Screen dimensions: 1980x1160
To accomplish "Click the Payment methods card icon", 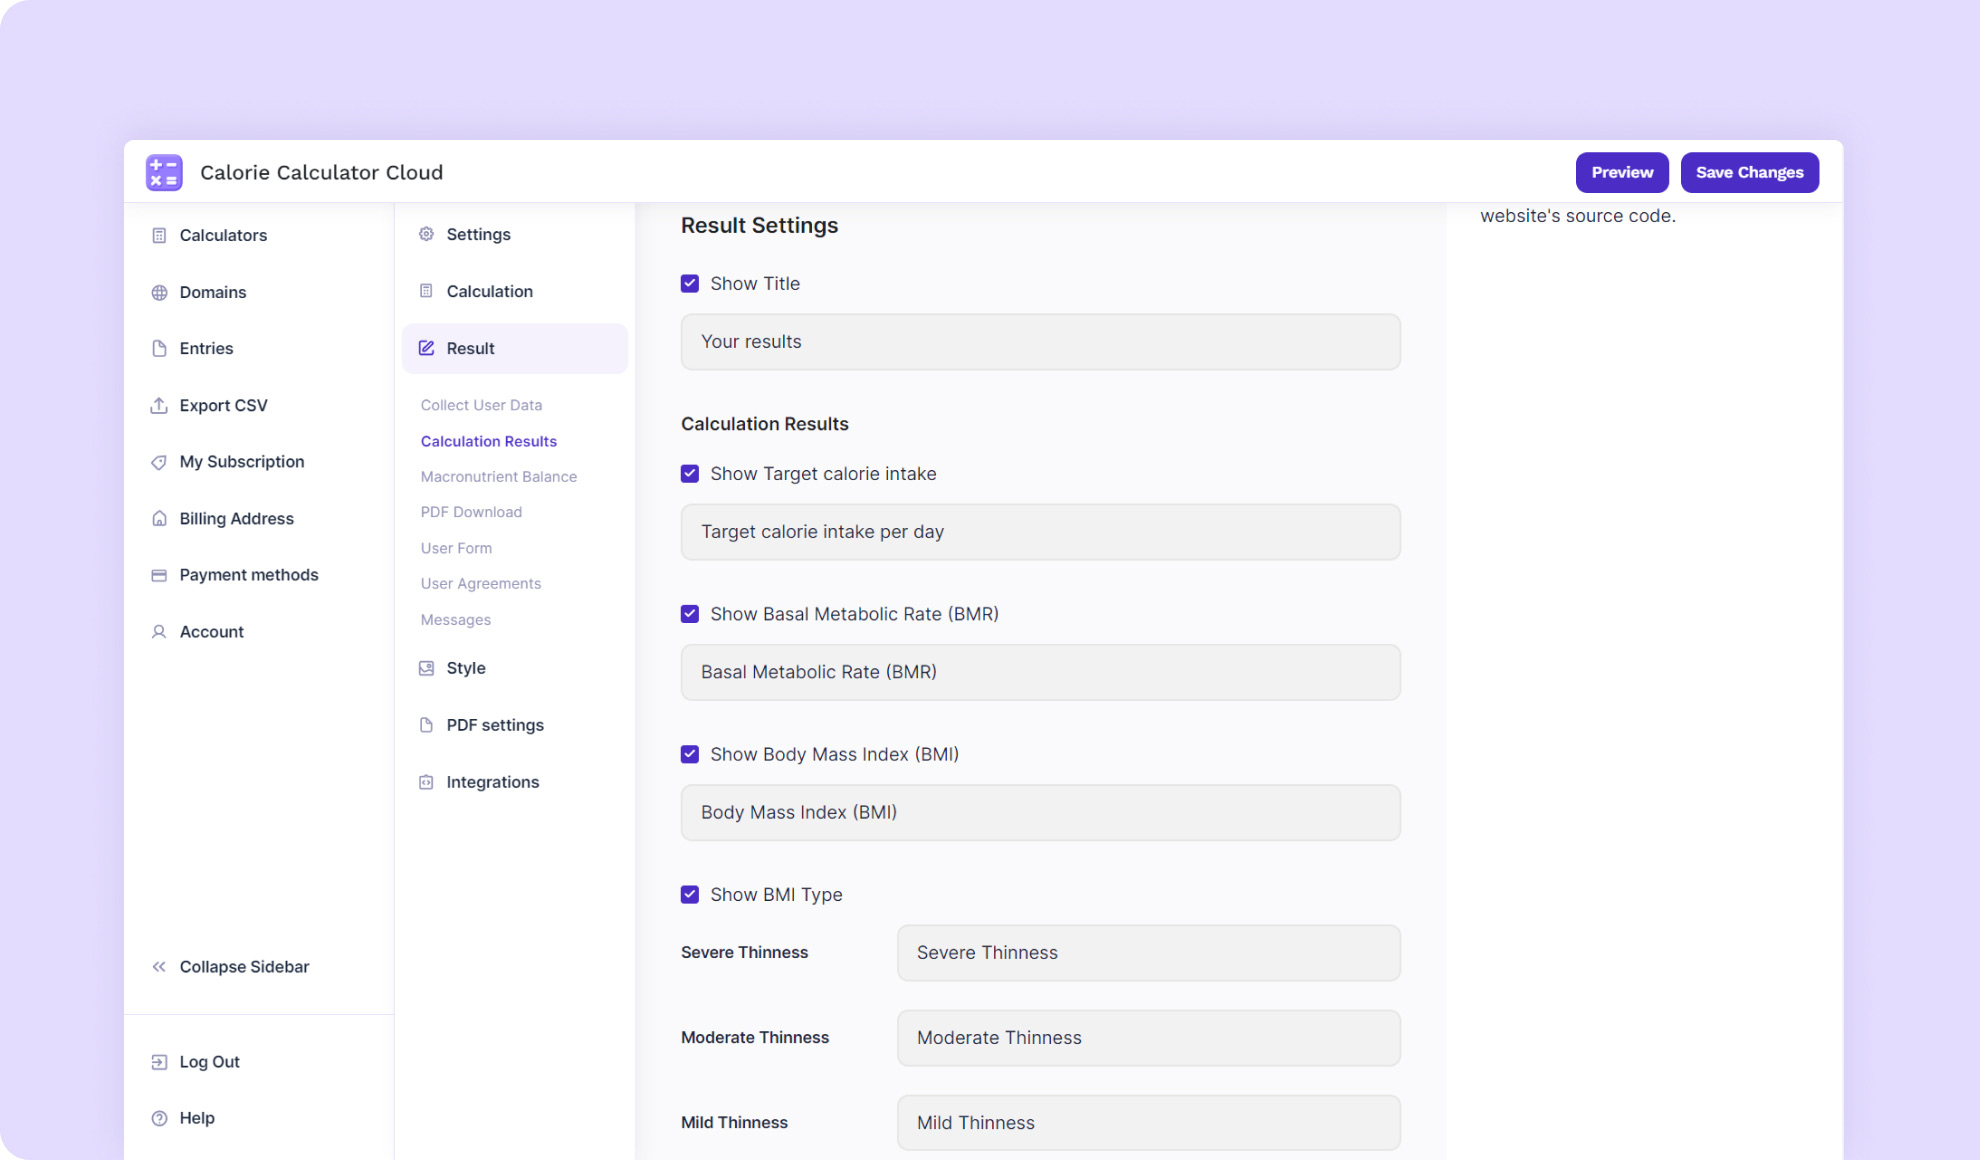I will (x=160, y=575).
